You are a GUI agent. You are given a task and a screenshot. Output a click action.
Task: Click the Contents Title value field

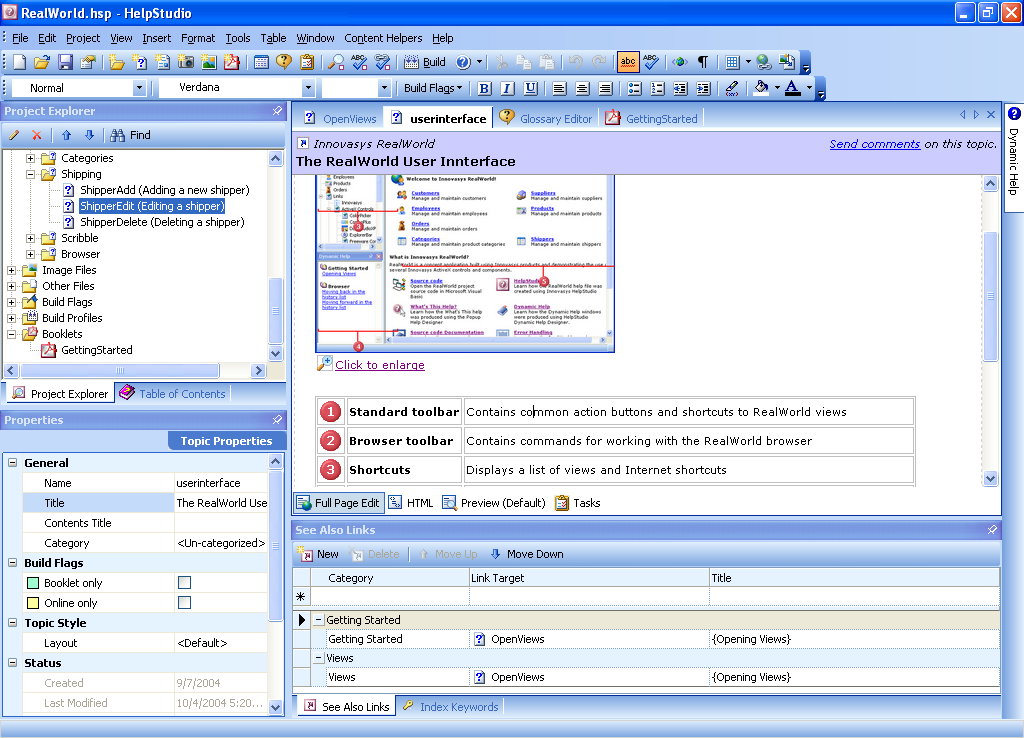click(x=221, y=523)
